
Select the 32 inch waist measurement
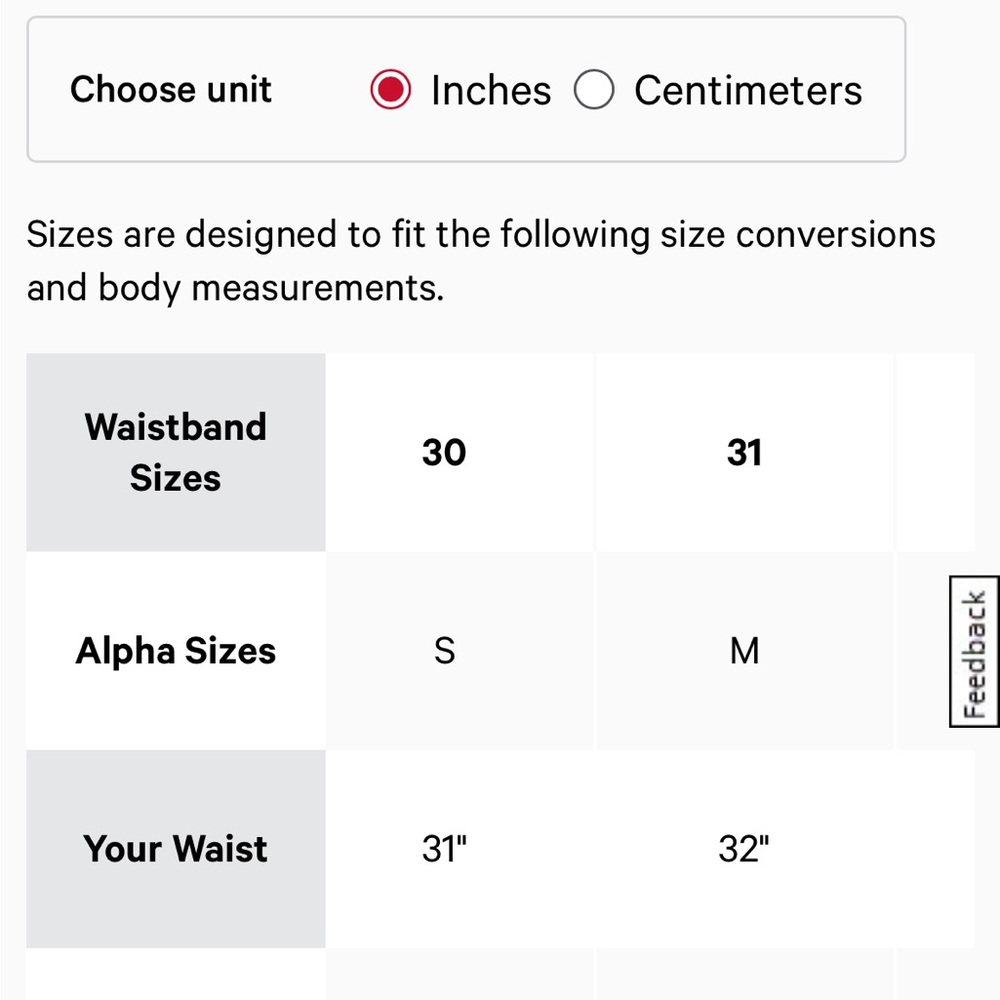point(744,849)
